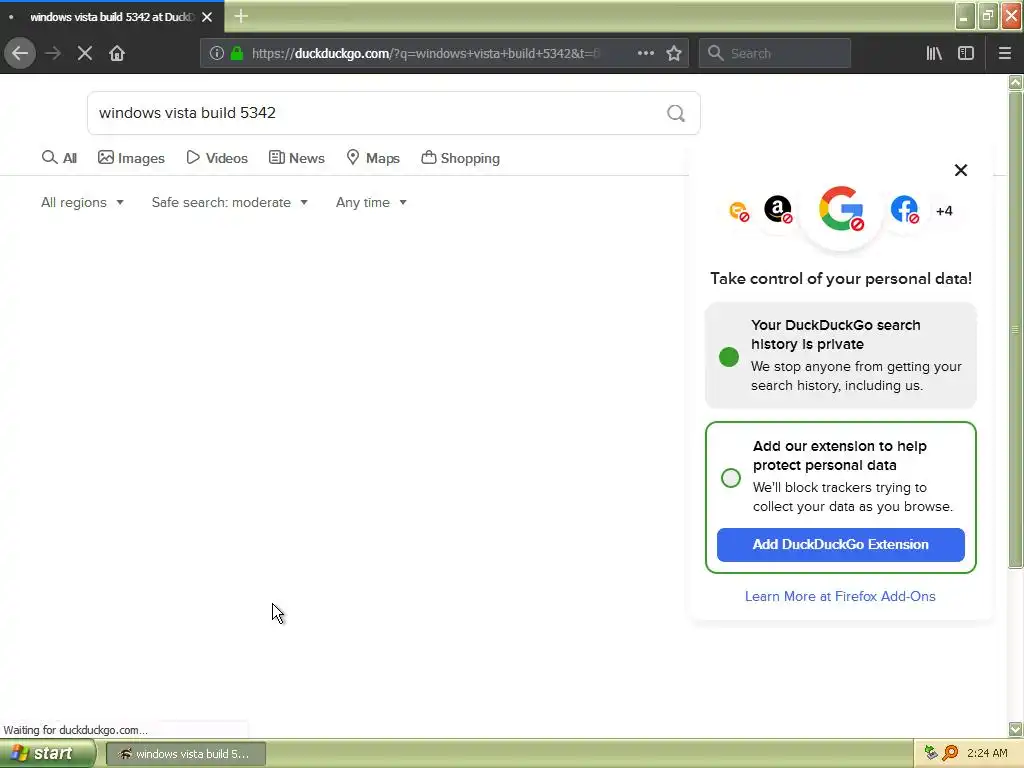The width and height of the screenshot is (1024, 768).
Task: Click 'Waiting for duckduckgo.com...' status text
Action: 76,730
